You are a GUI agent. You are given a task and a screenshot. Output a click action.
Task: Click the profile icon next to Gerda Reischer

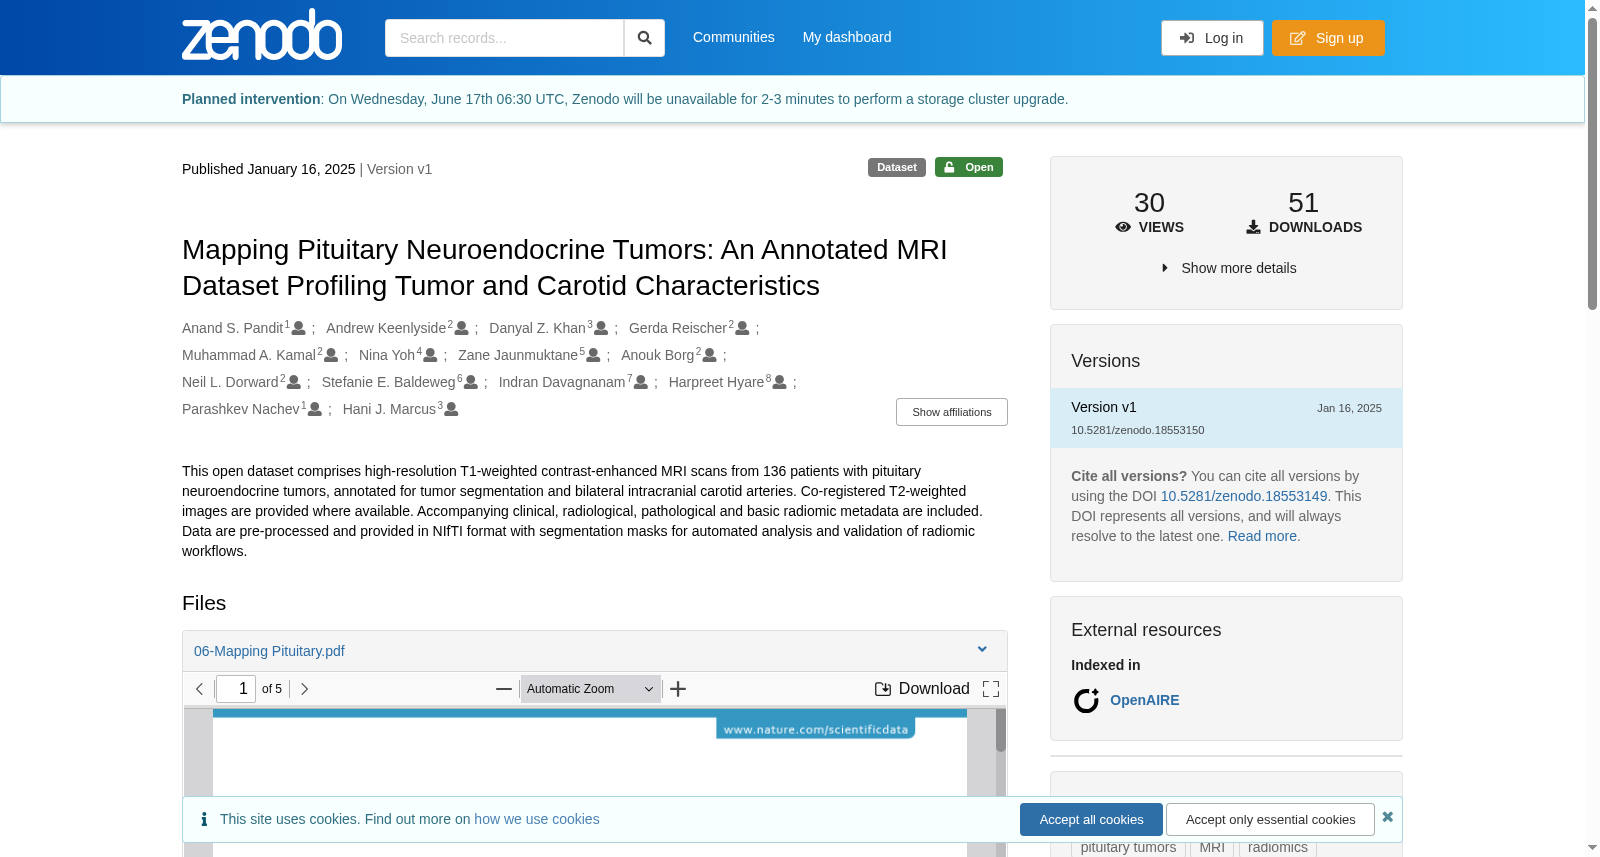pyautogui.click(x=742, y=328)
